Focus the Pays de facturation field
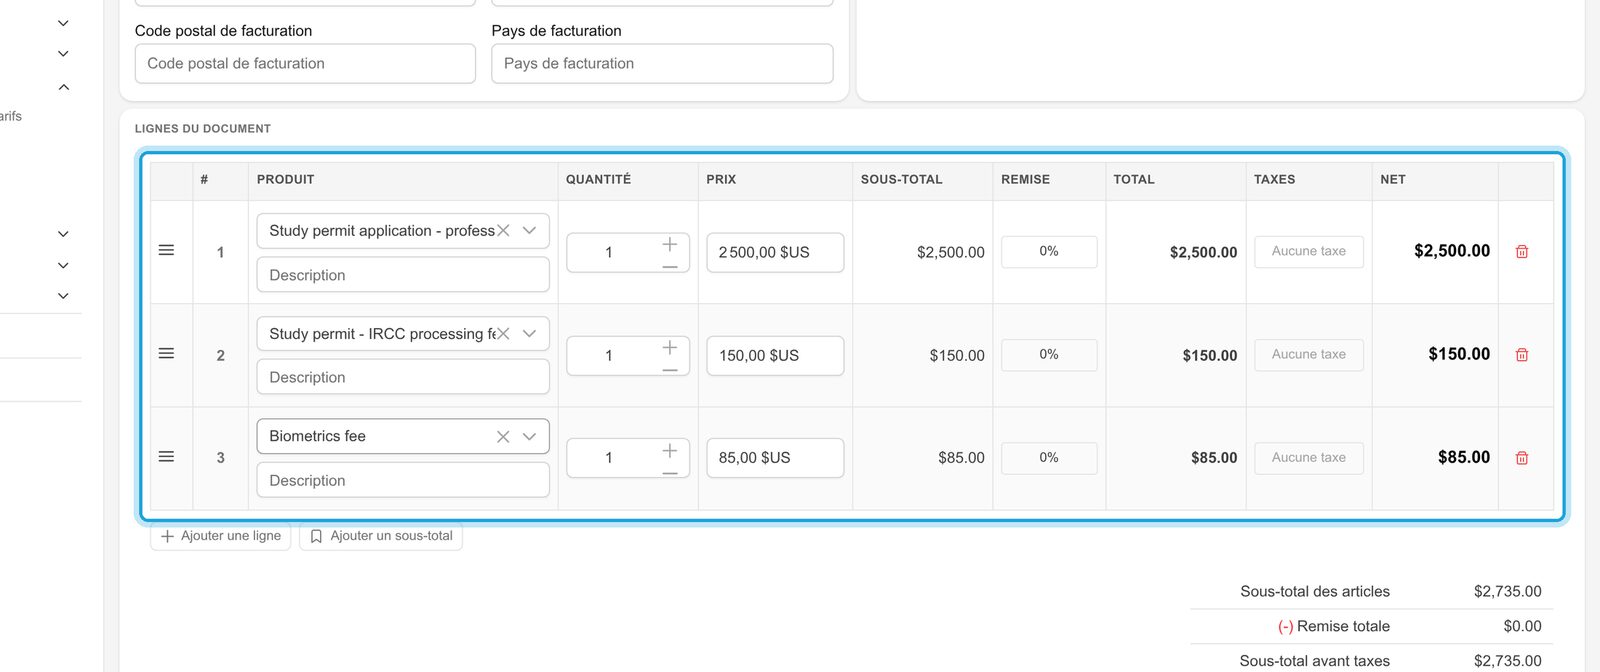The width and height of the screenshot is (1600, 672). click(x=662, y=63)
